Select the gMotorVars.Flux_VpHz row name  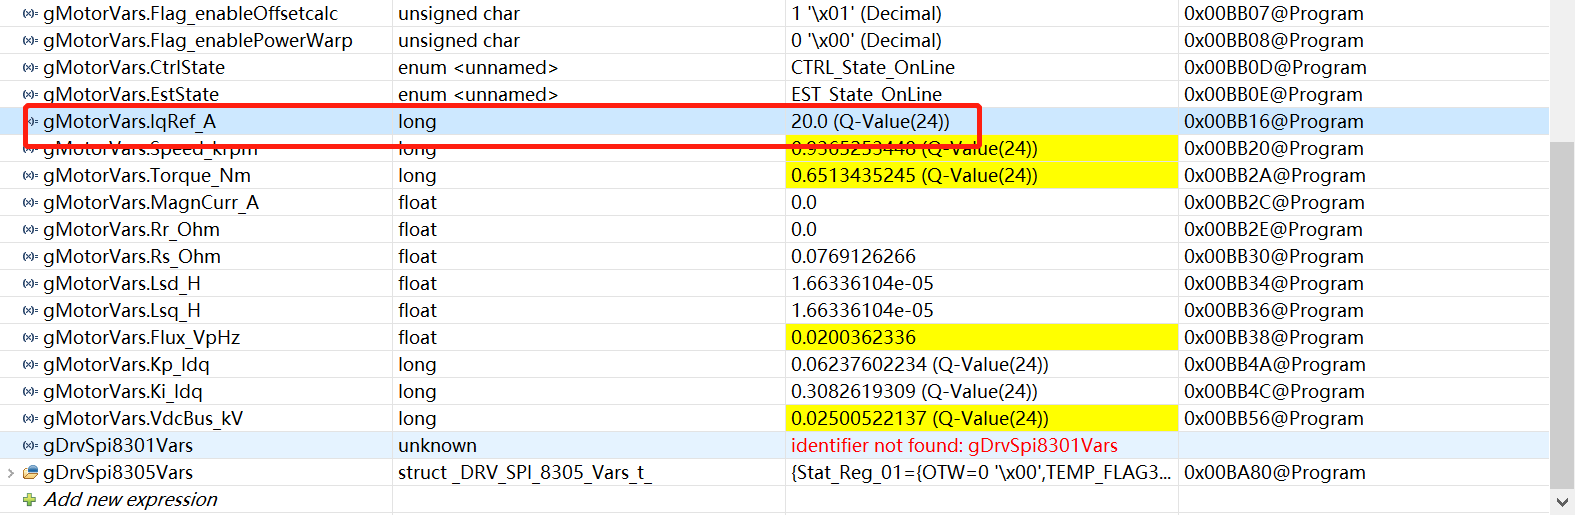tap(141, 338)
